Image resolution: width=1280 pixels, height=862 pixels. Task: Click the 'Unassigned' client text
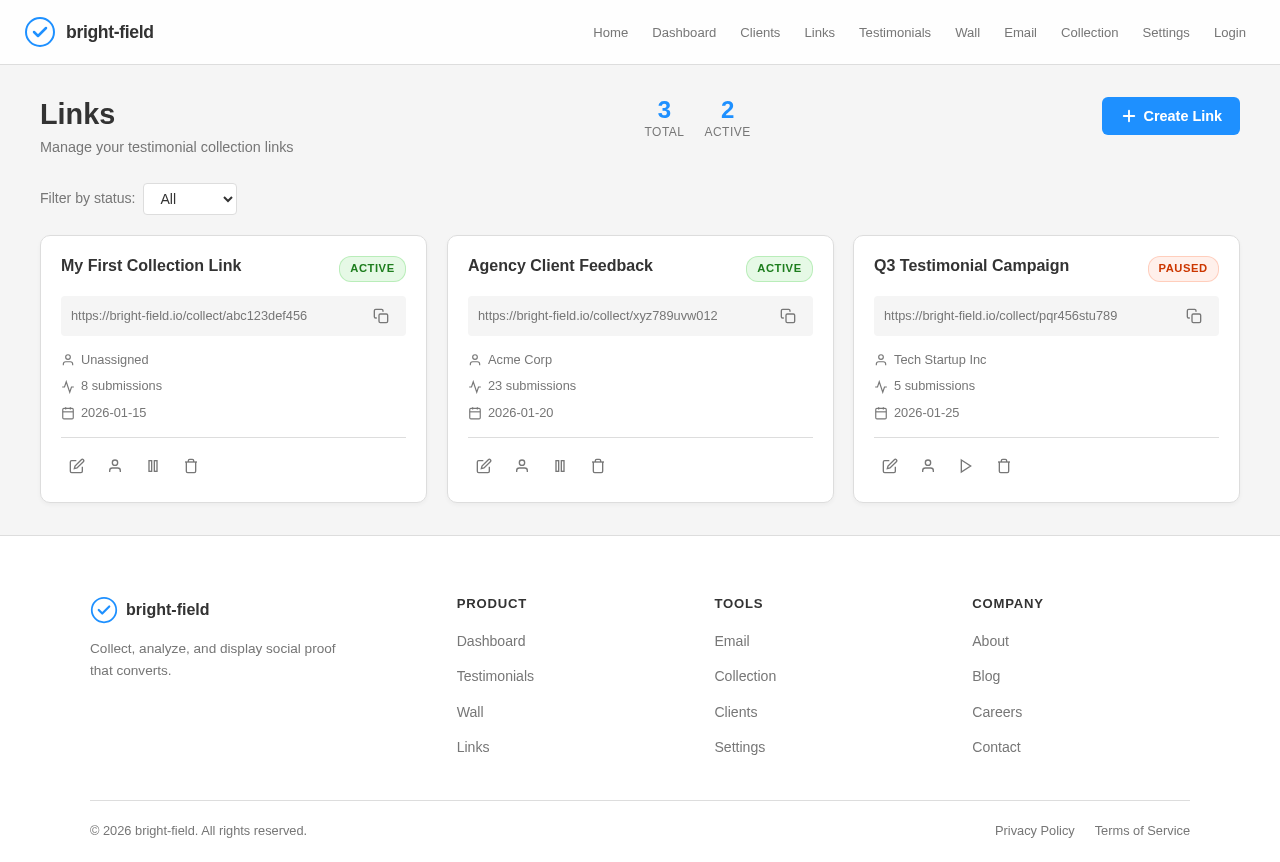(x=115, y=360)
